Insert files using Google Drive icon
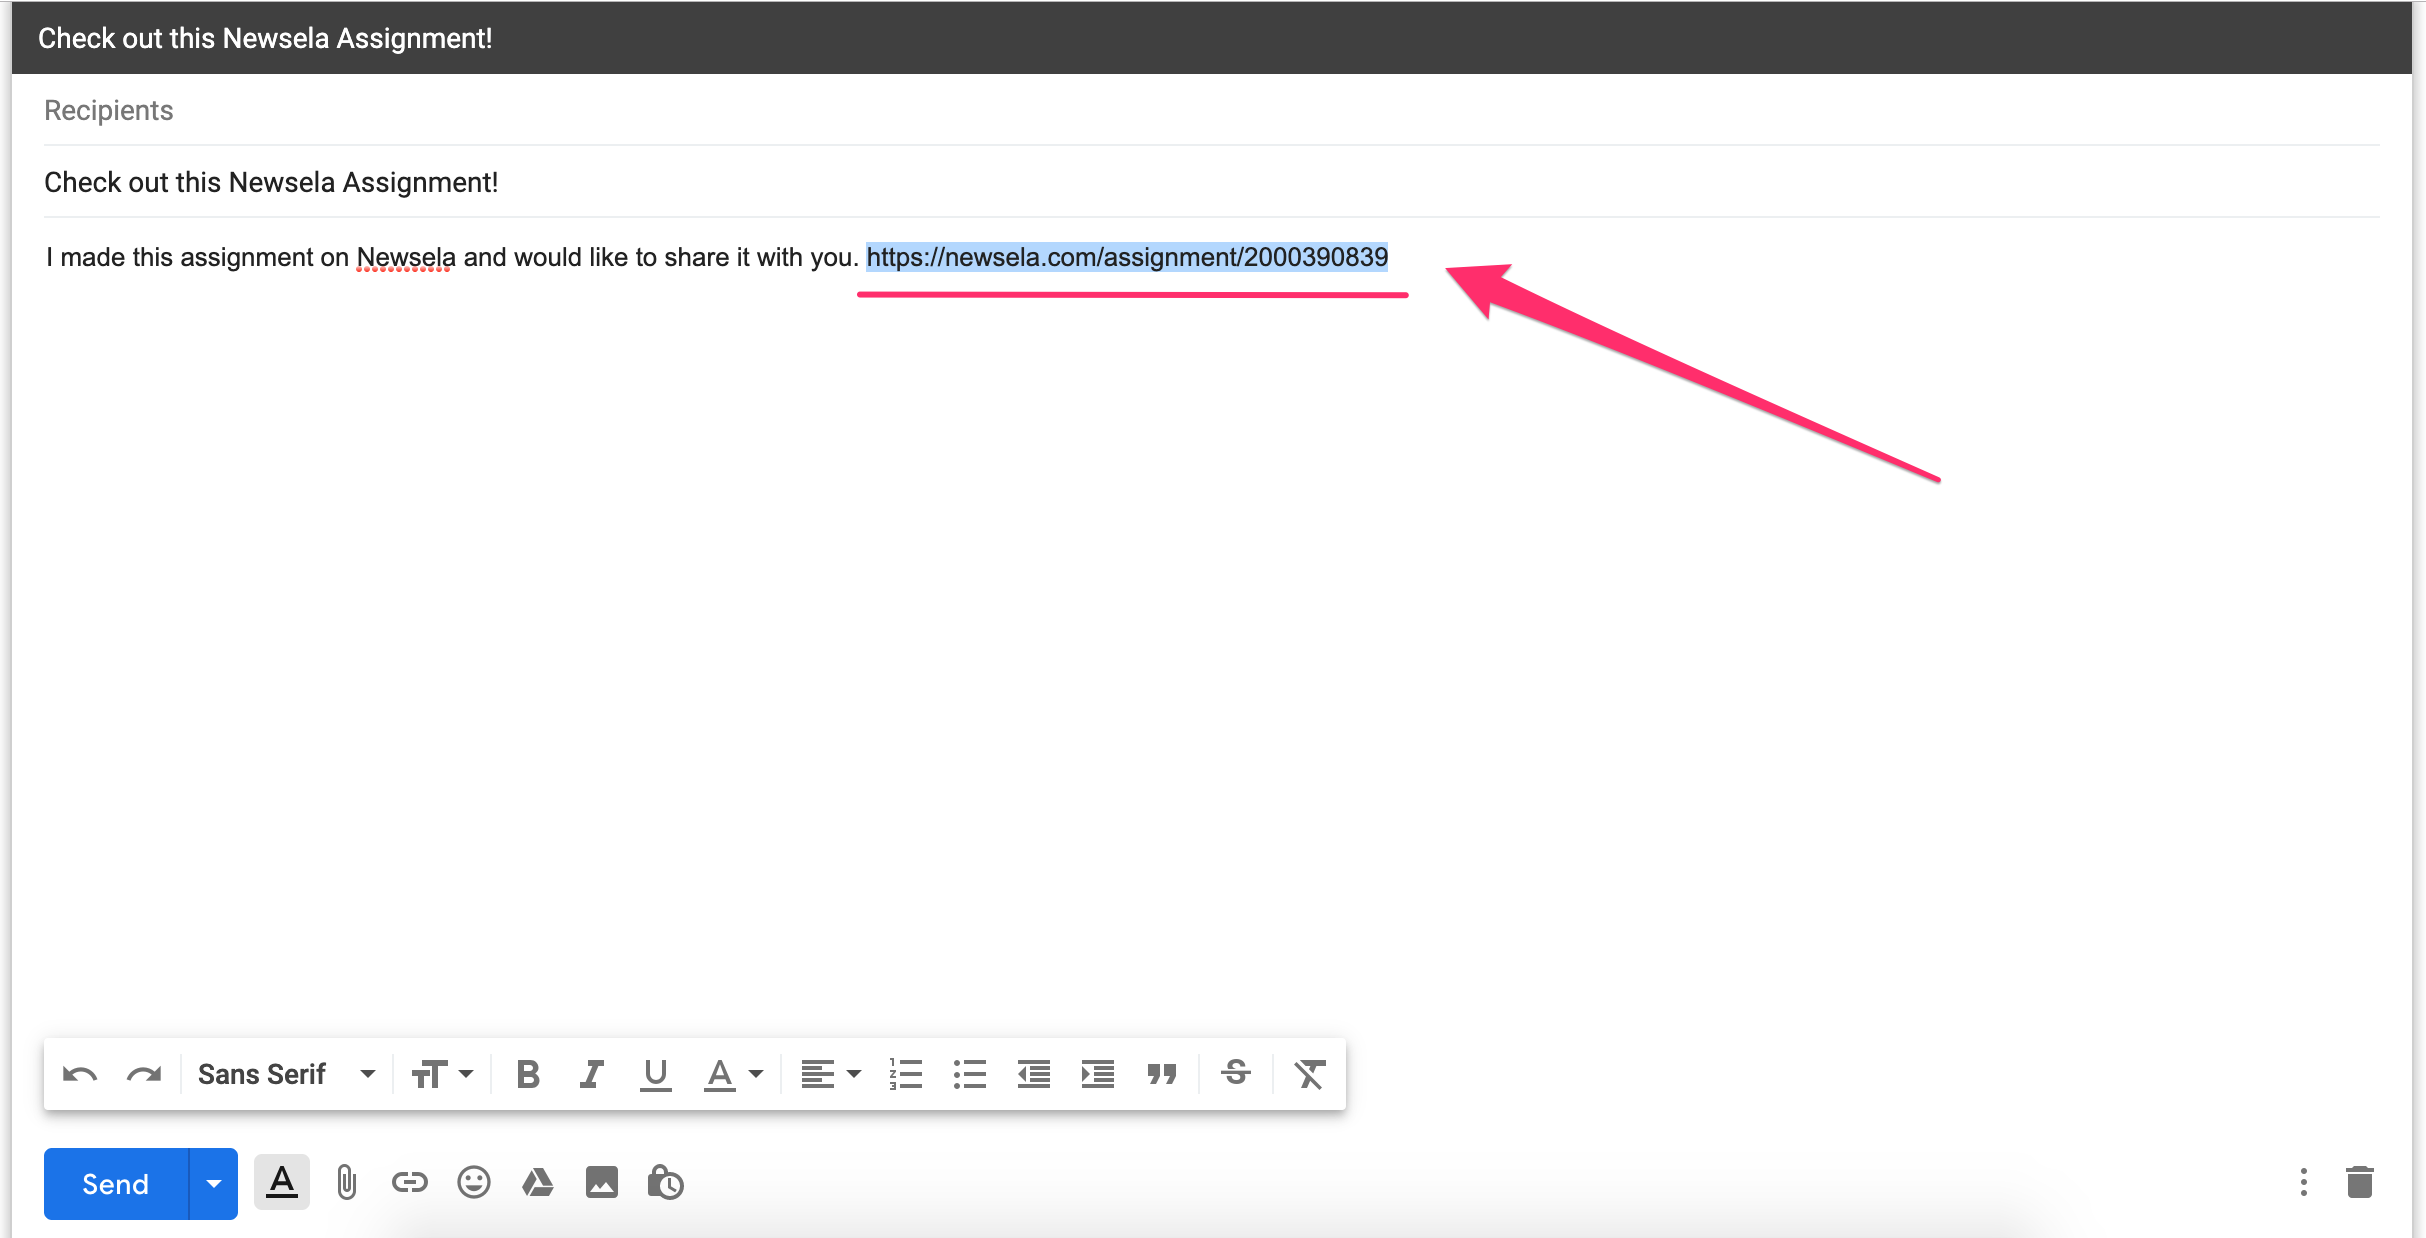The height and width of the screenshot is (1238, 2426). [x=538, y=1183]
